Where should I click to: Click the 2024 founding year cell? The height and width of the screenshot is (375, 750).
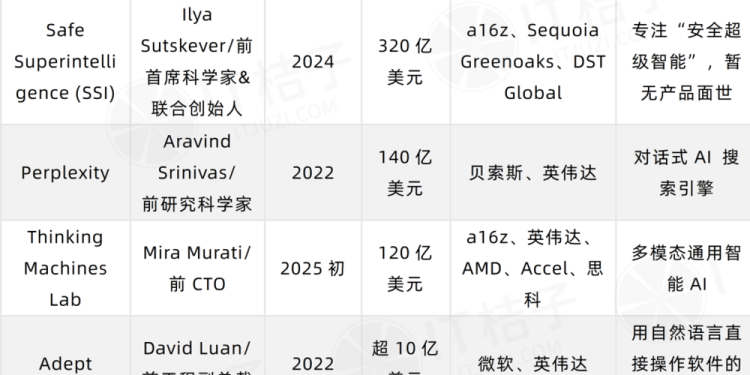pyautogui.click(x=313, y=62)
